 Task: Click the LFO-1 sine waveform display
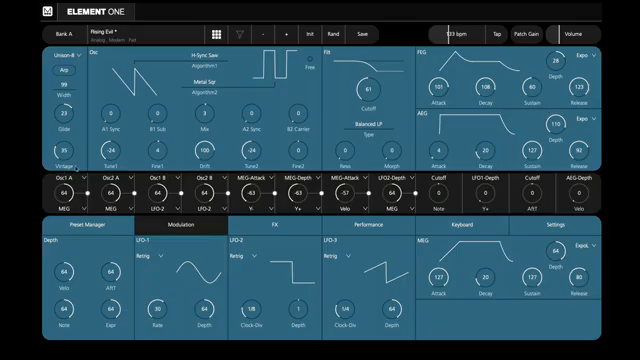click(x=199, y=272)
